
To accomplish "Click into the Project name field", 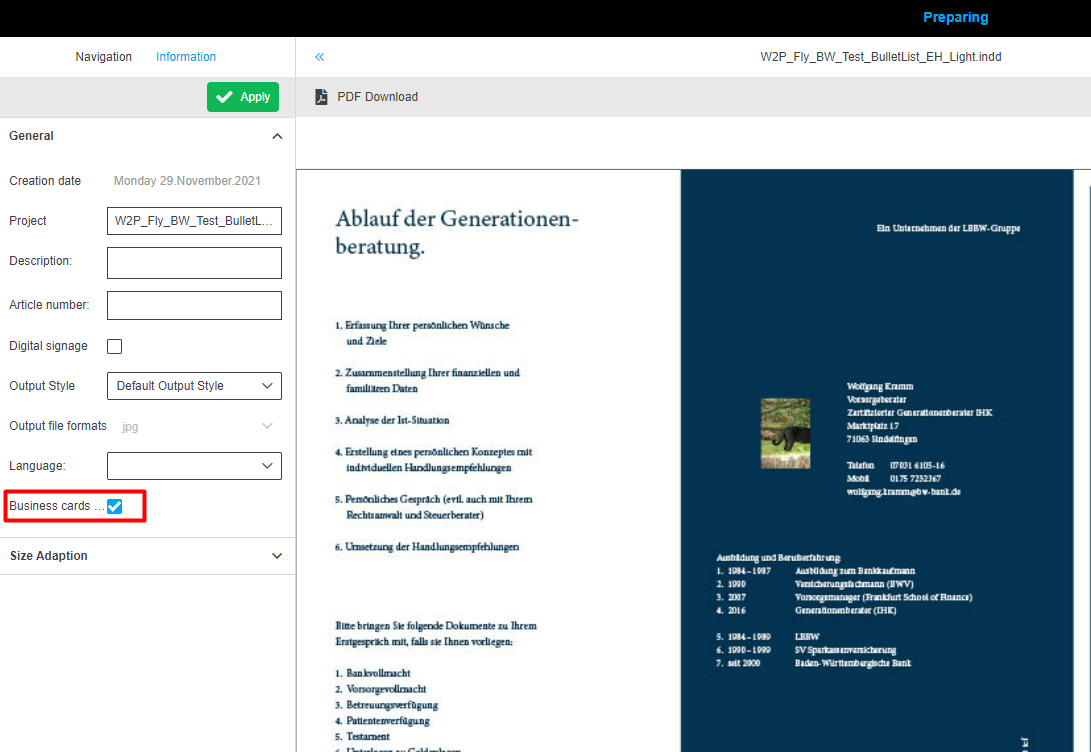I will tap(194, 221).
